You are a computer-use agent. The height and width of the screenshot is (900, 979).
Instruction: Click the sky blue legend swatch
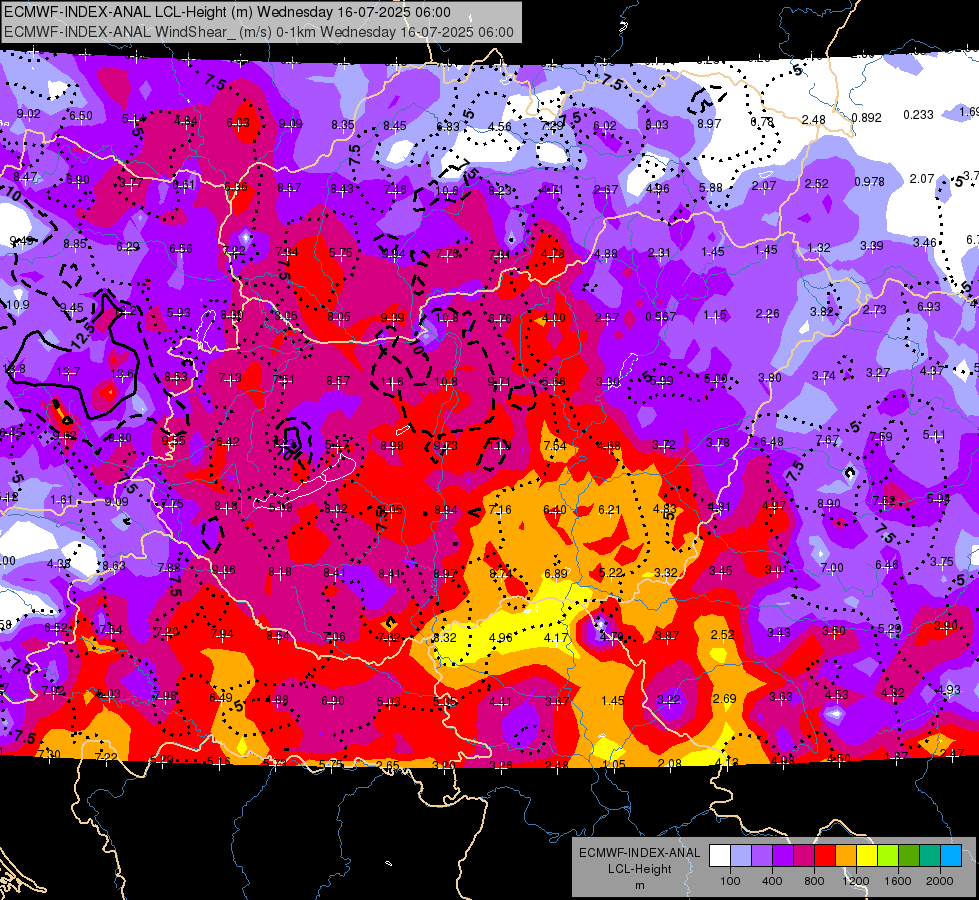click(951, 856)
